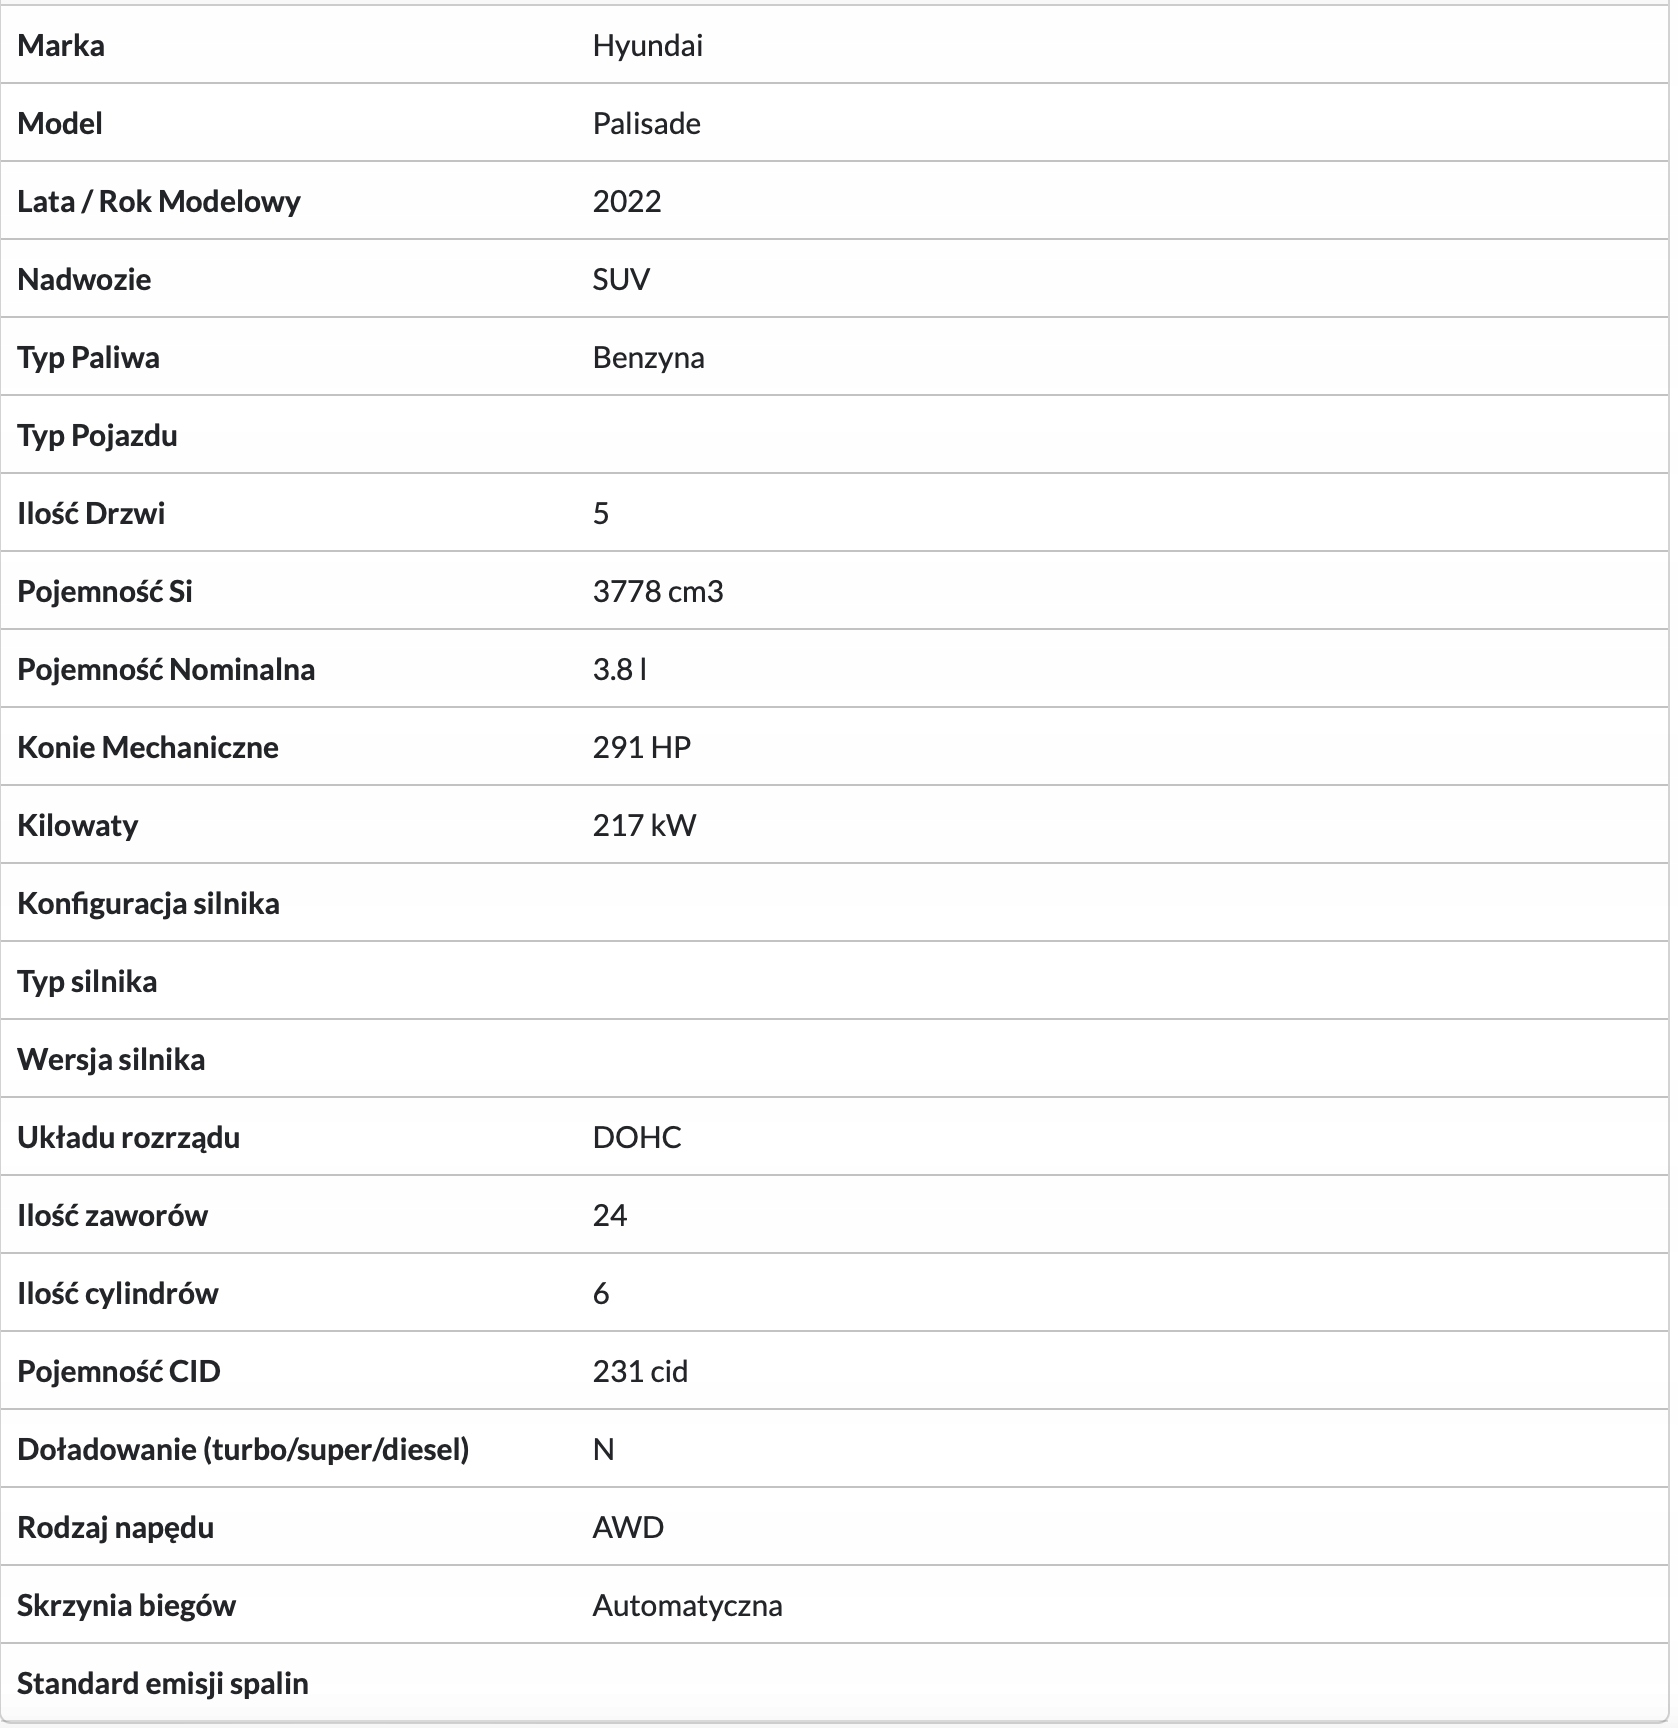Select the Hyundai value text
Screen dimensions: 1678x1728
pos(647,45)
